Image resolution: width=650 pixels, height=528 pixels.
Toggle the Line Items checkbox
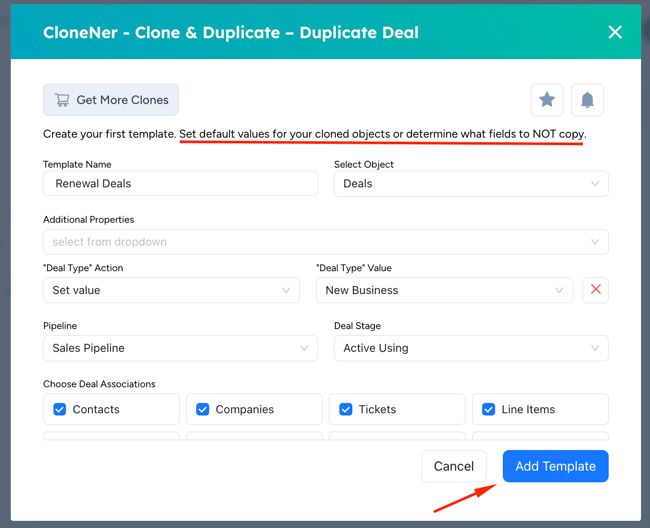pyautogui.click(x=488, y=409)
